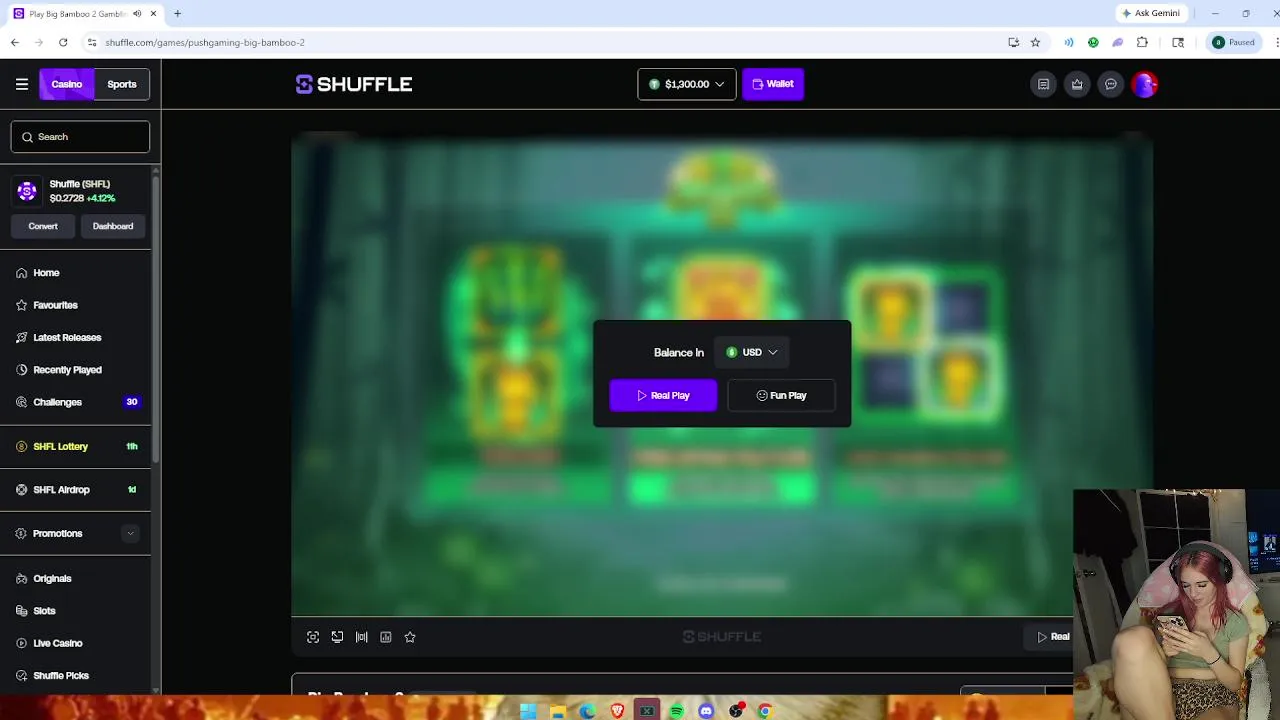The width and height of the screenshot is (1280, 720).
Task: Click the sidebar vertical scrollbar
Action: tap(155, 320)
